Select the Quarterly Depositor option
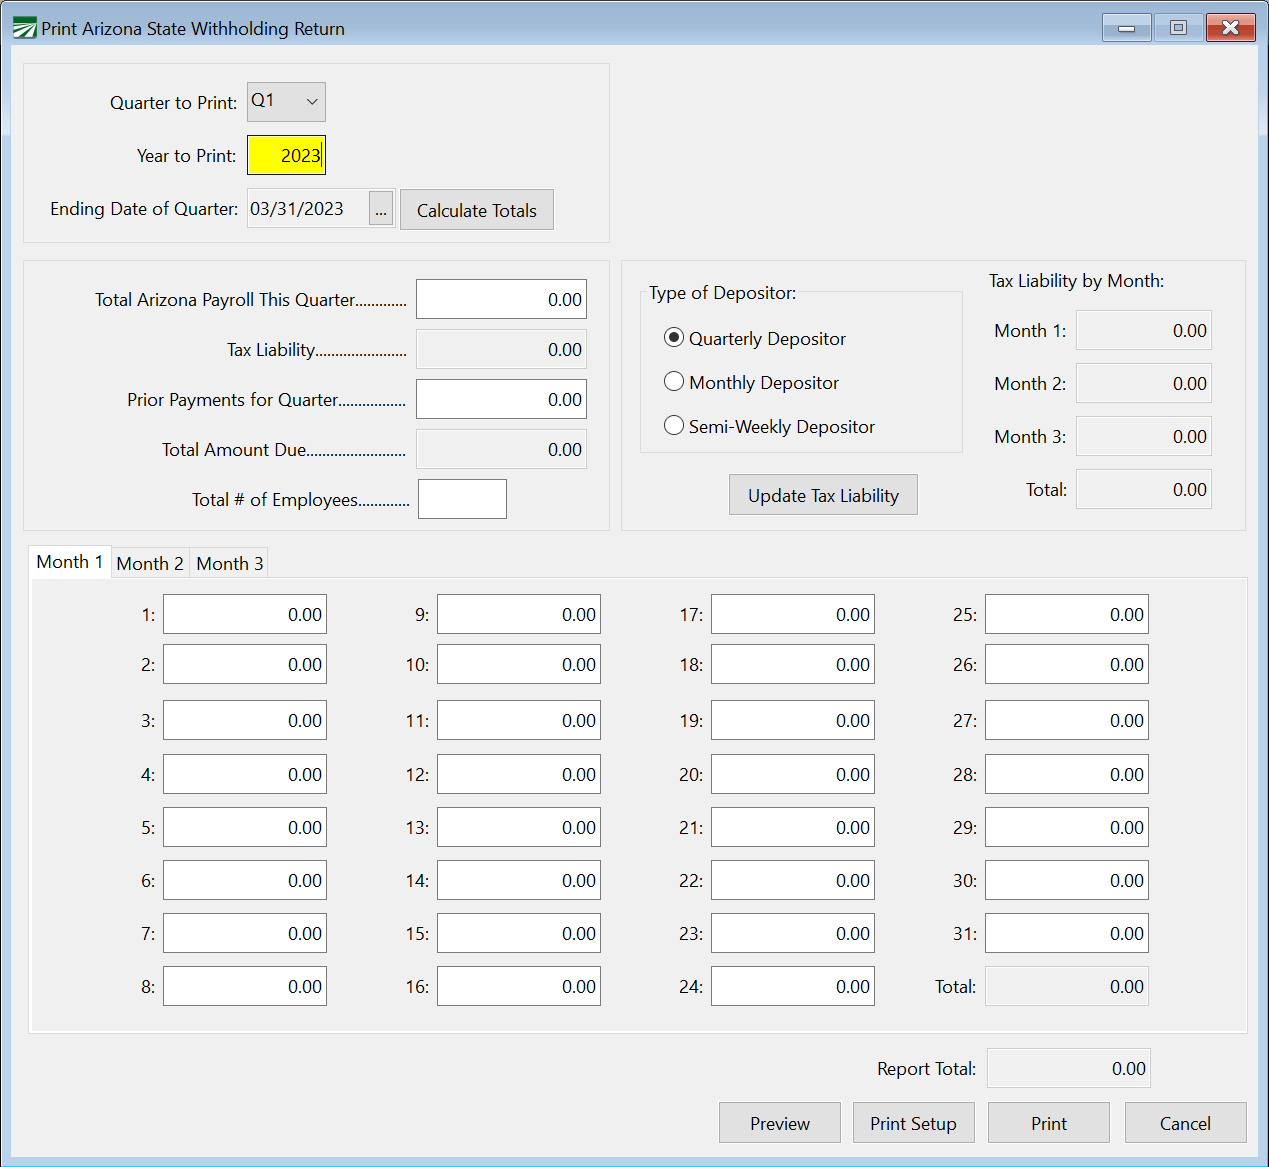This screenshot has height=1167, width=1269. (674, 338)
